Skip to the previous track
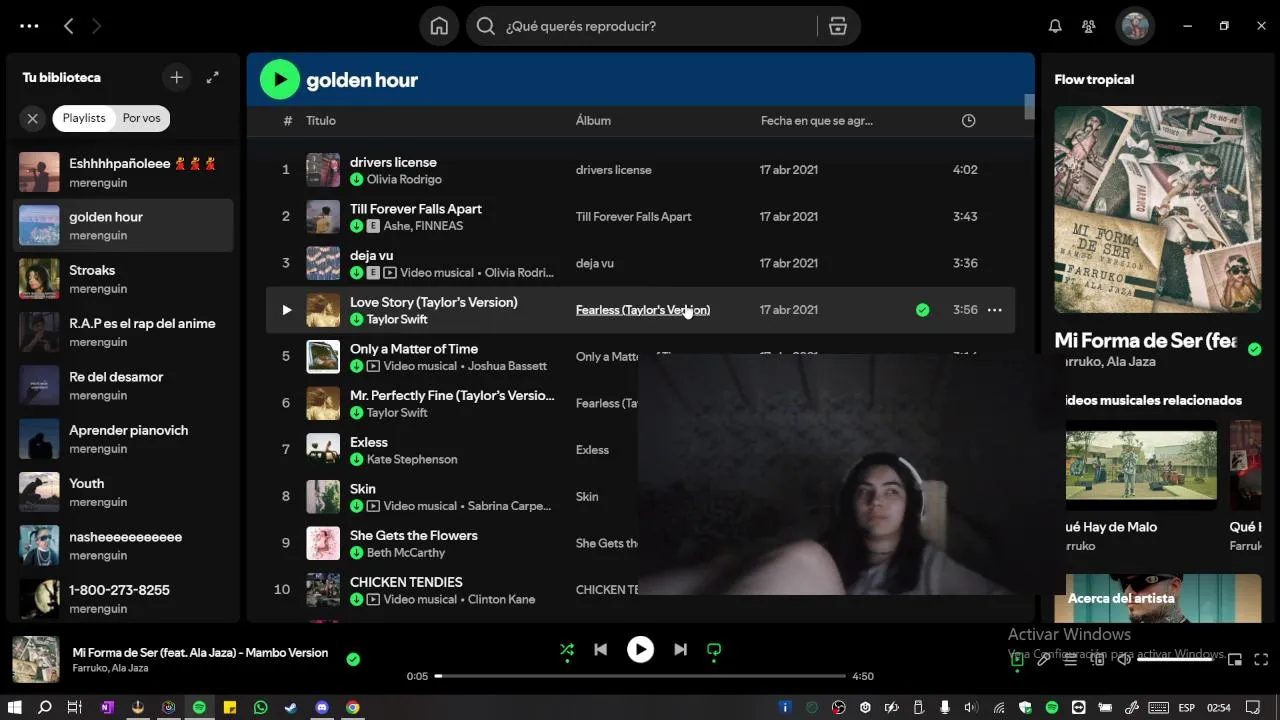Viewport: 1280px width, 720px height. (x=600, y=650)
